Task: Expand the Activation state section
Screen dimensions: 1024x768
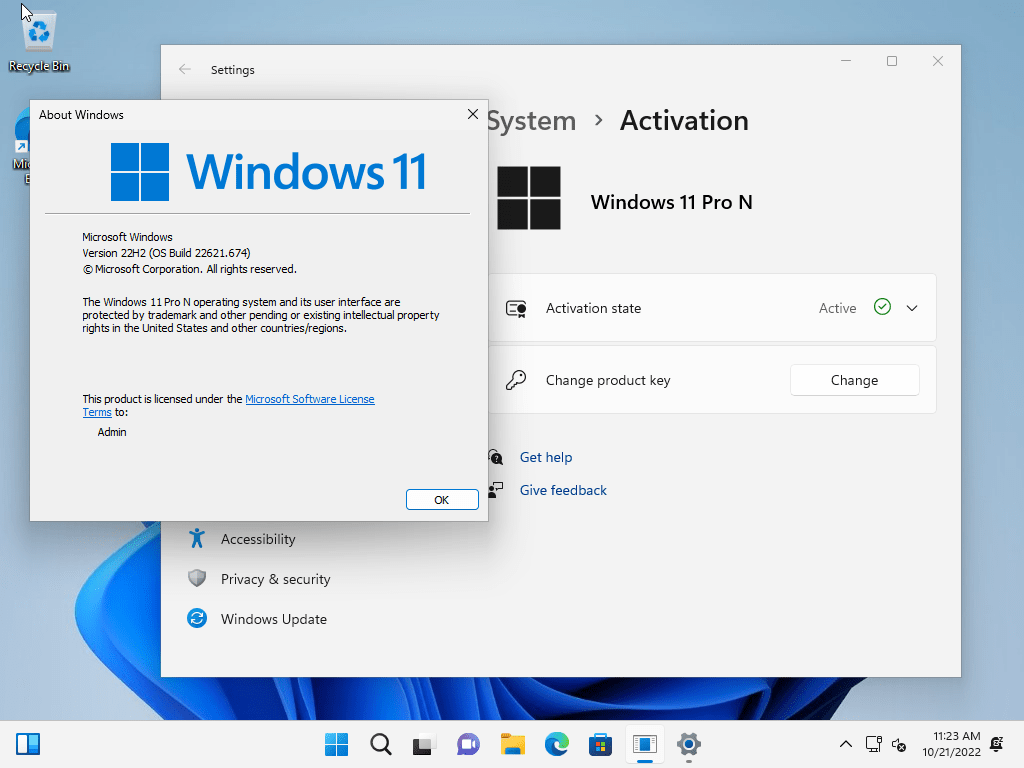Action: [912, 308]
